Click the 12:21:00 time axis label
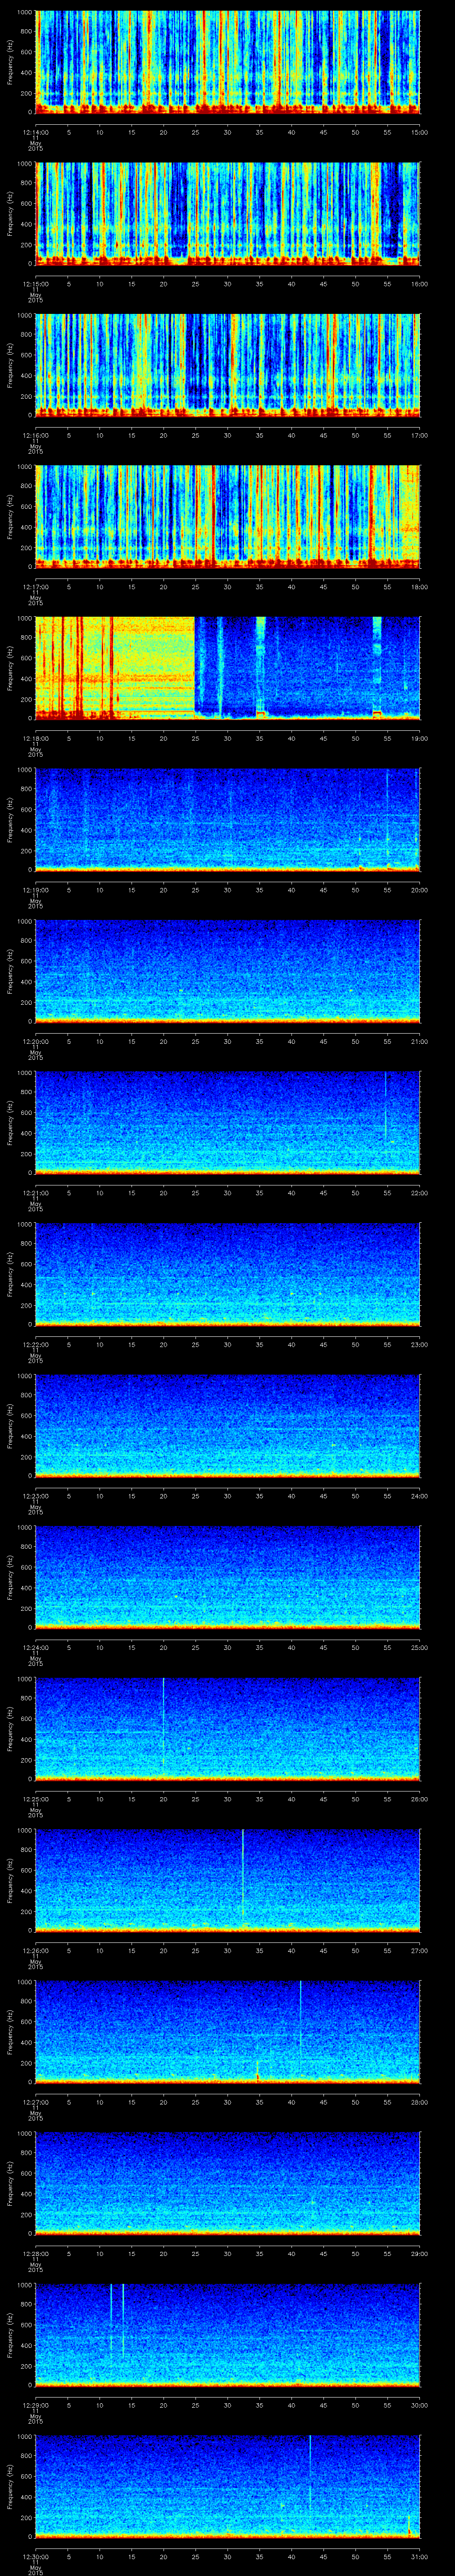Viewport: 455px width, 2576px height. pos(36,1192)
